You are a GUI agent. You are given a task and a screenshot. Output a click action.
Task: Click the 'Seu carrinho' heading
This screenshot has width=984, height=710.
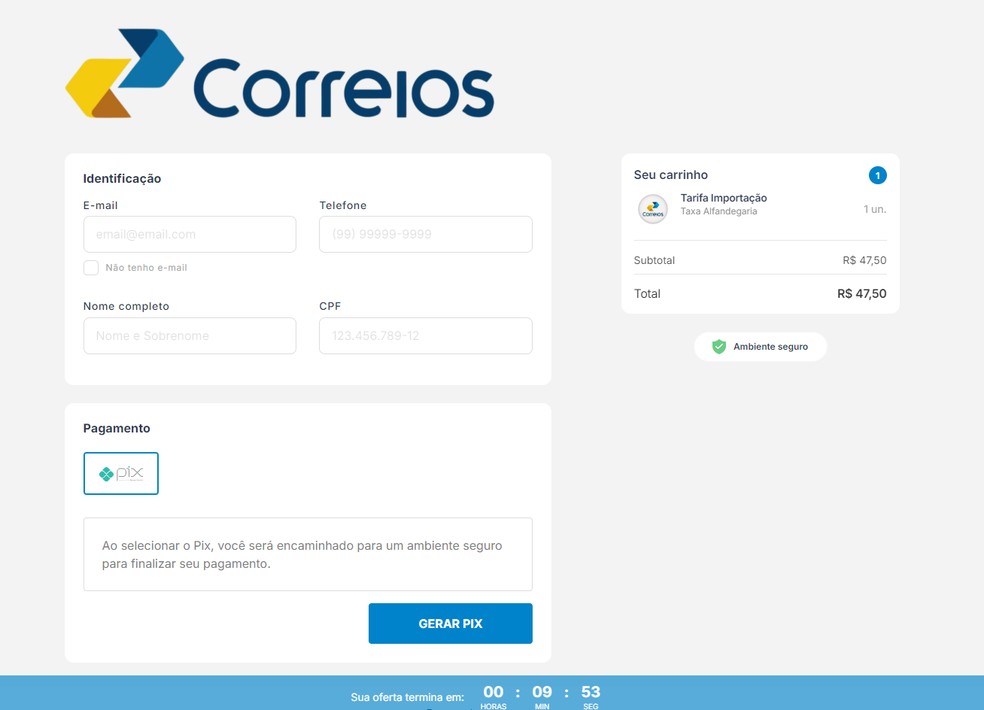point(671,175)
